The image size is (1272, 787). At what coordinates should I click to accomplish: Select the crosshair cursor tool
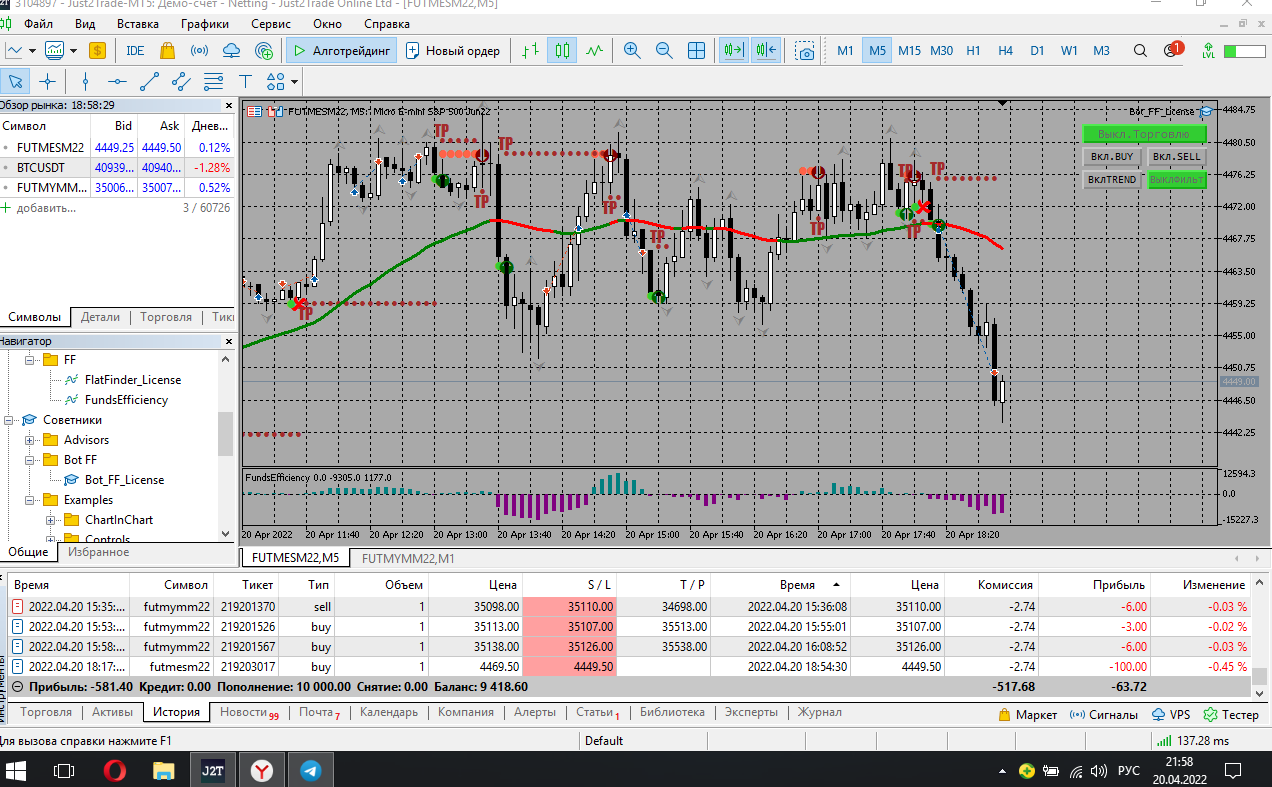click(47, 81)
